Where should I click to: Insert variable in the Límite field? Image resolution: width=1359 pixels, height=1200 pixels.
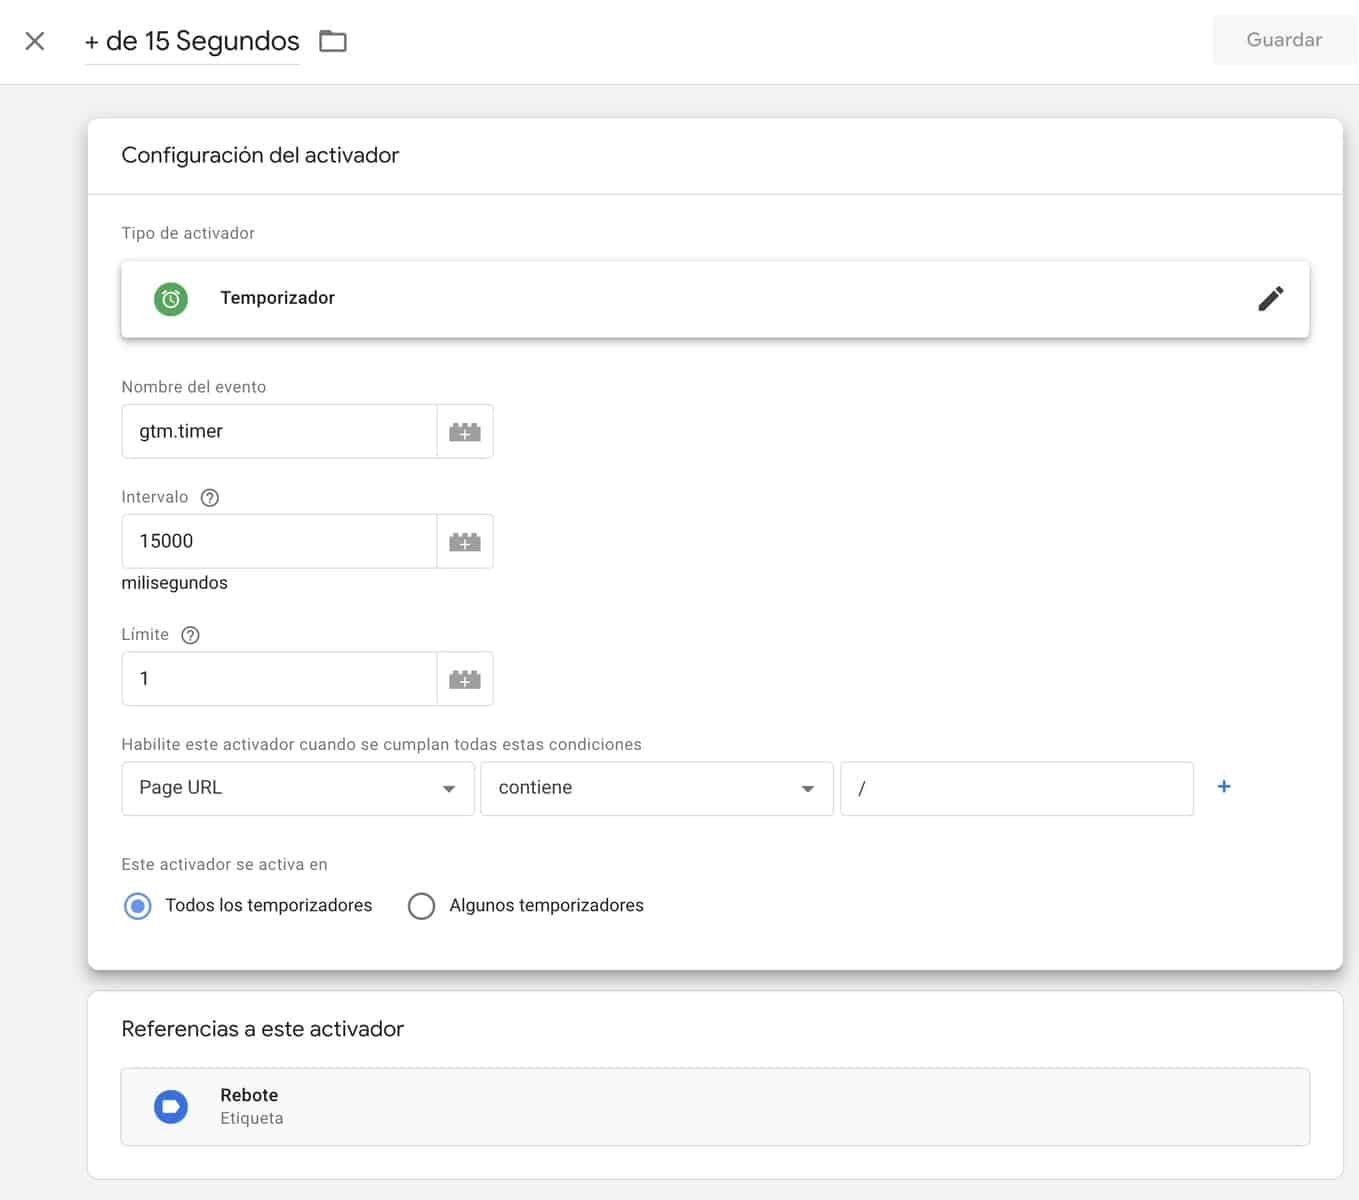pos(465,679)
